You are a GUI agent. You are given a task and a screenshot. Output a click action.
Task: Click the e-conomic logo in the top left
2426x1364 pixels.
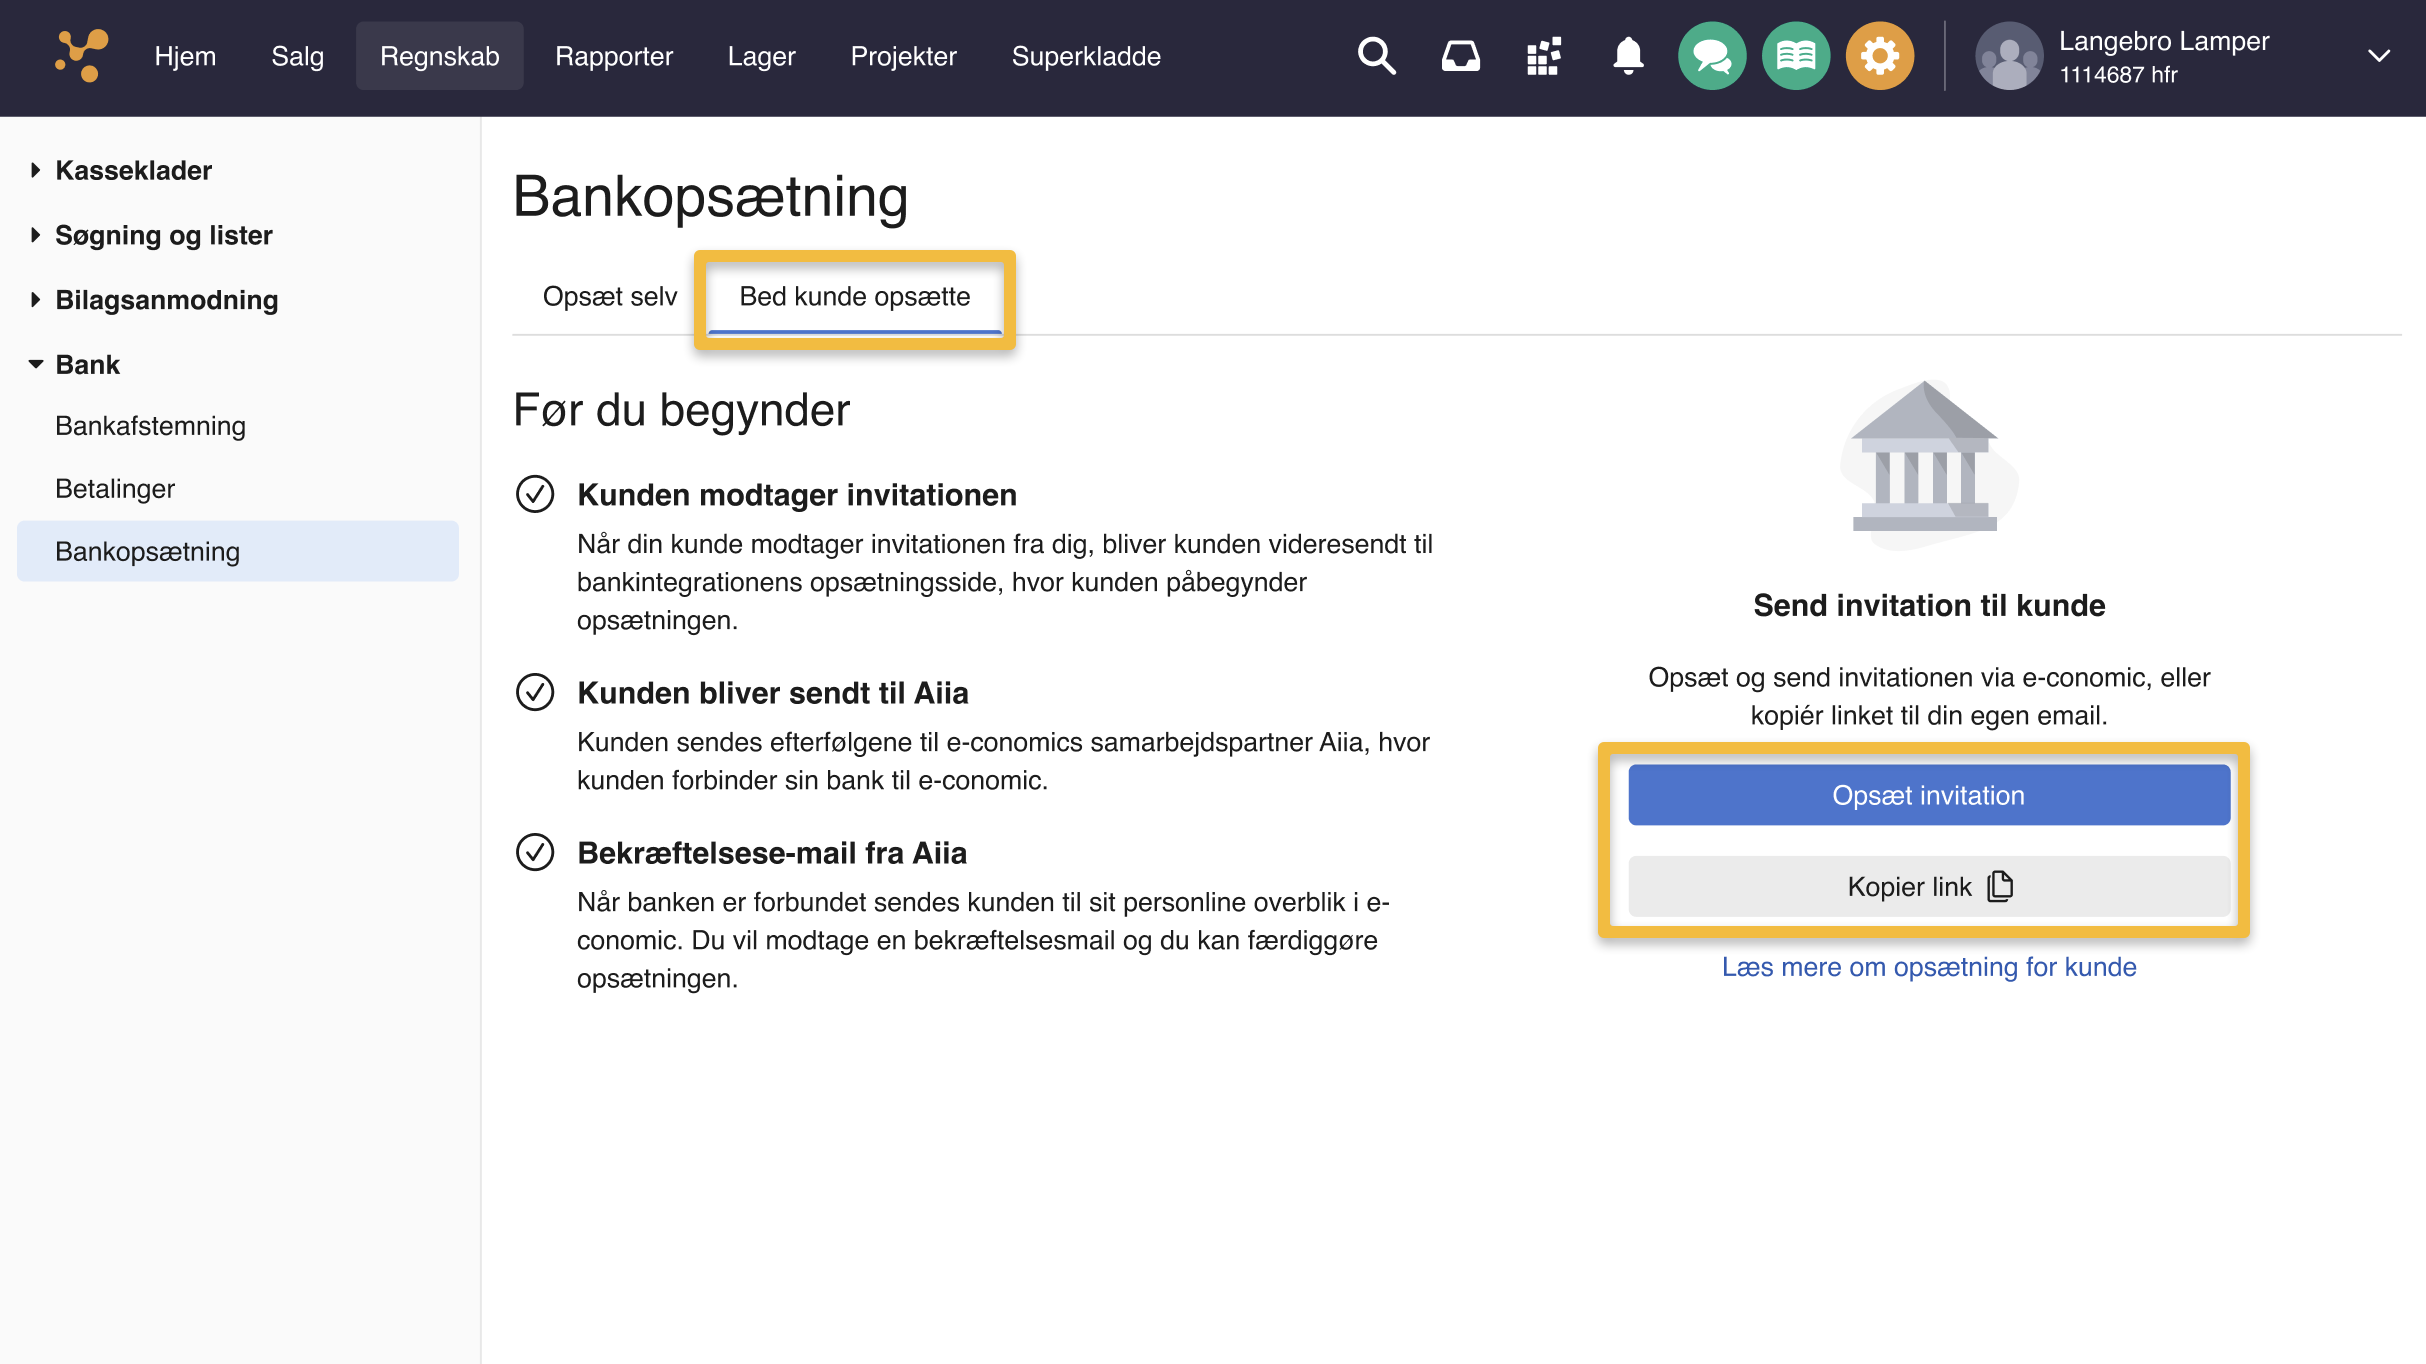pyautogui.click(x=80, y=56)
